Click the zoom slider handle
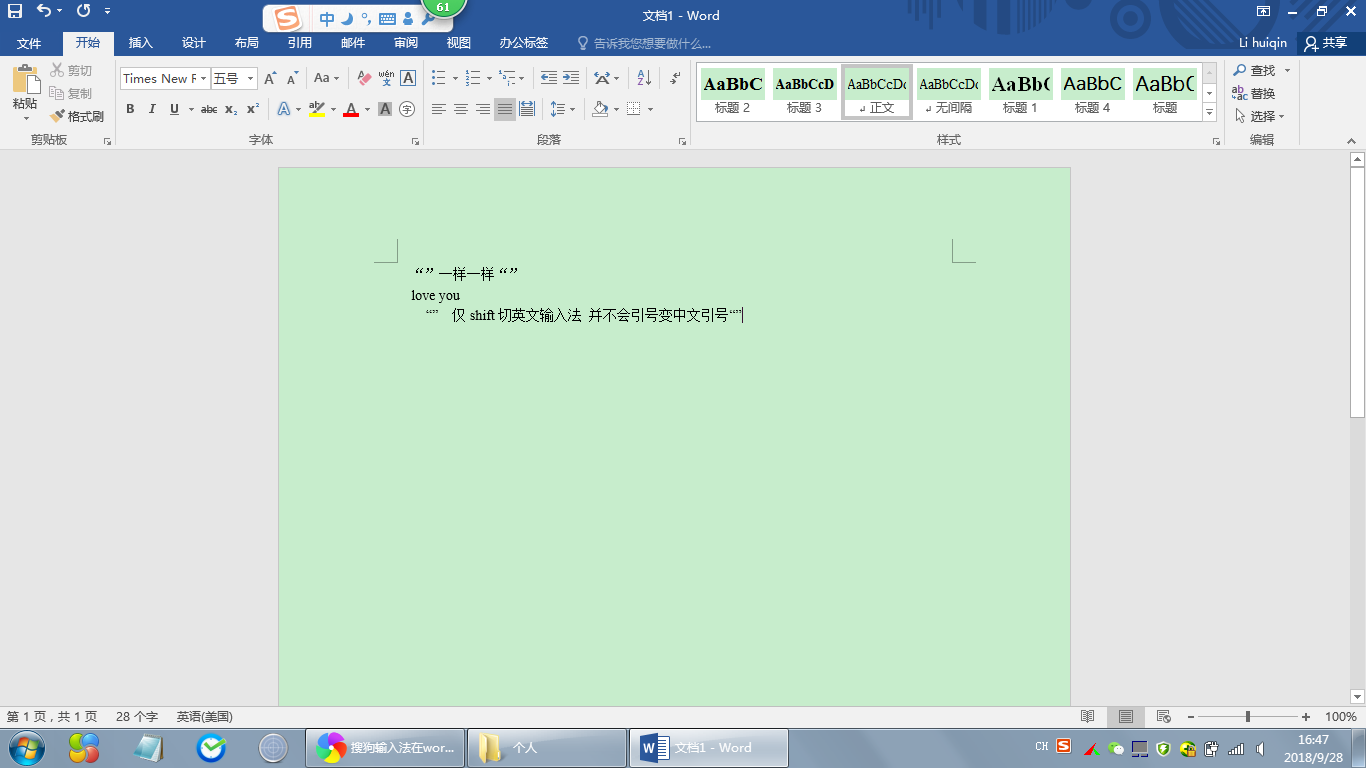The width and height of the screenshot is (1366, 768). pos(1248,717)
